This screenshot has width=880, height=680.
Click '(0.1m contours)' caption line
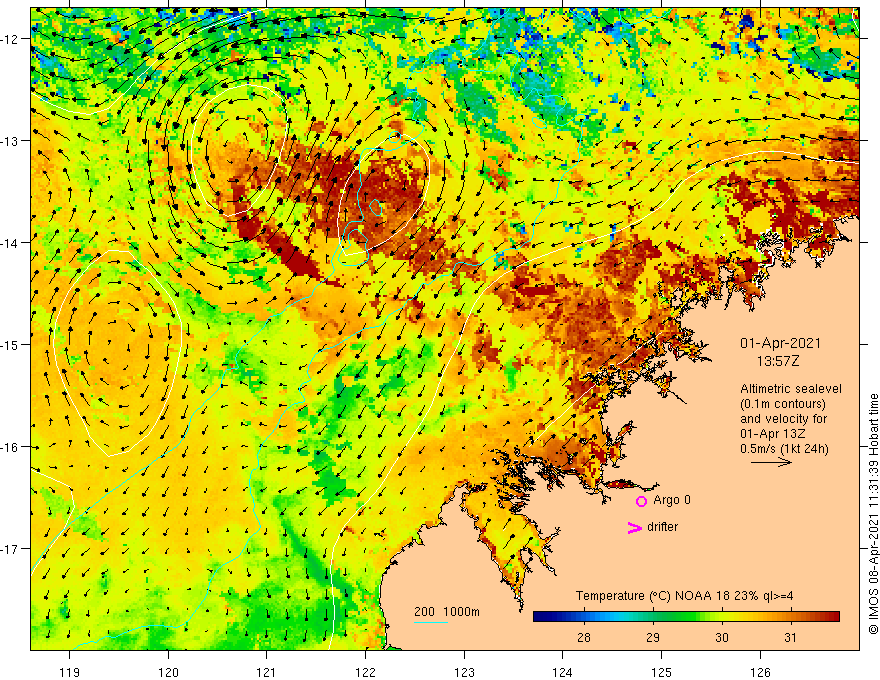[782, 404]
